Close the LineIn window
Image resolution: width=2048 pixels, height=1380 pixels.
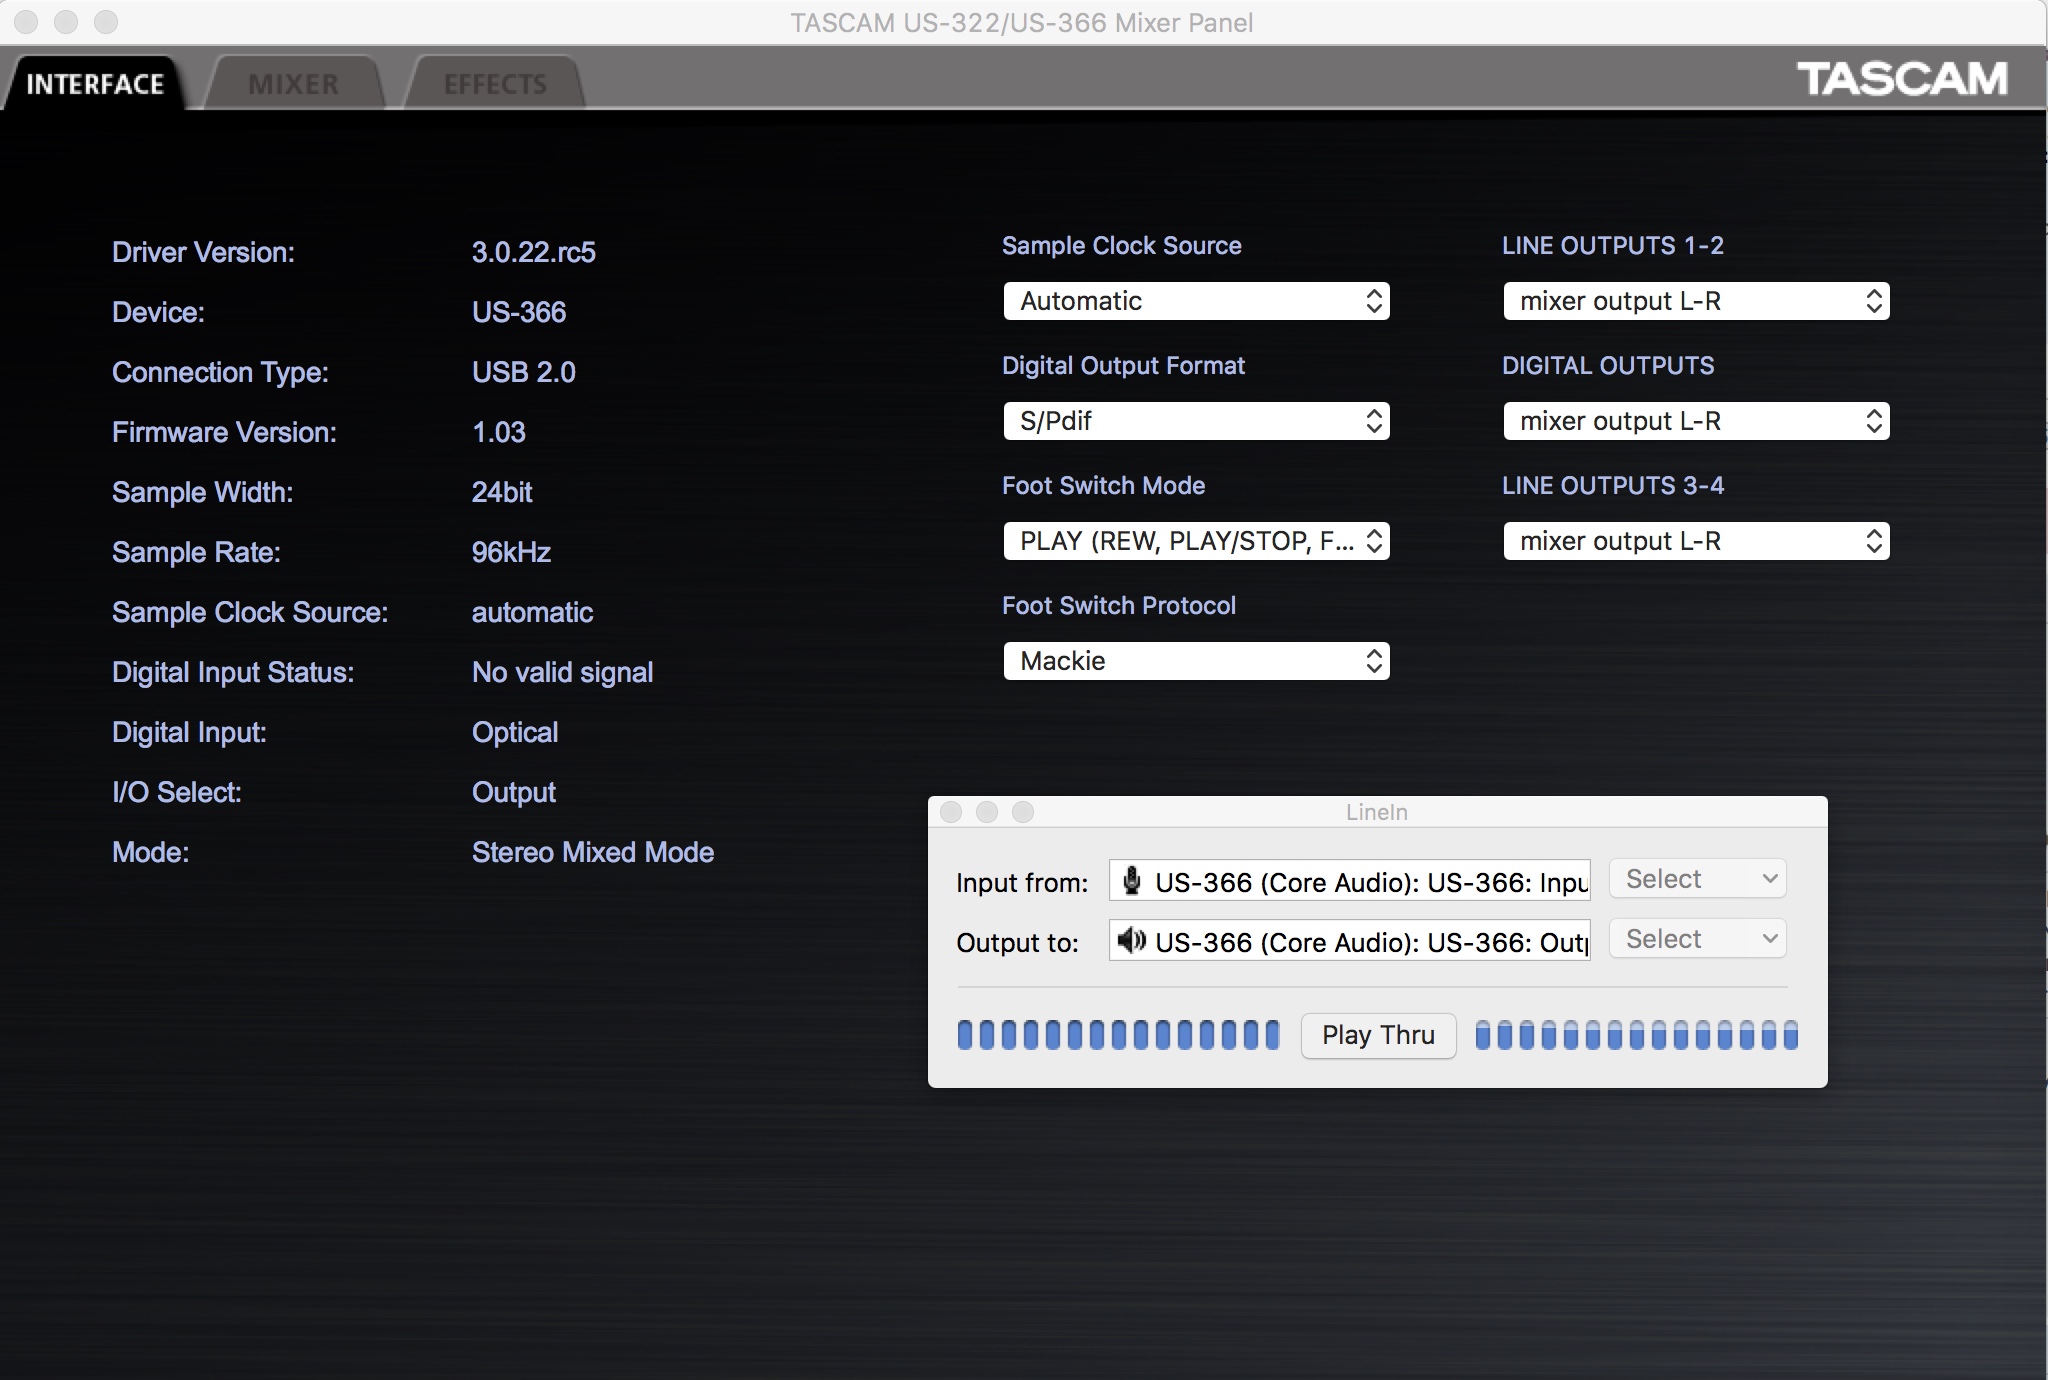click(x=951, y=812)
